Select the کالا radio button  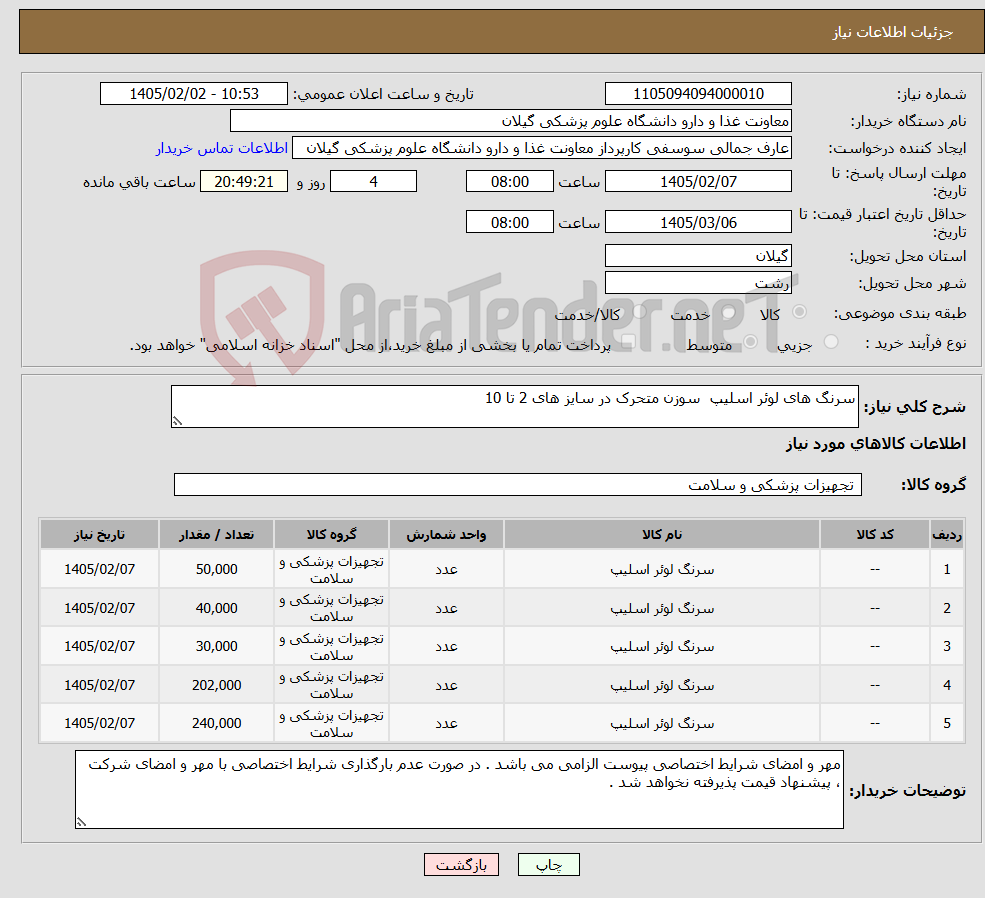tap(800, 311)
